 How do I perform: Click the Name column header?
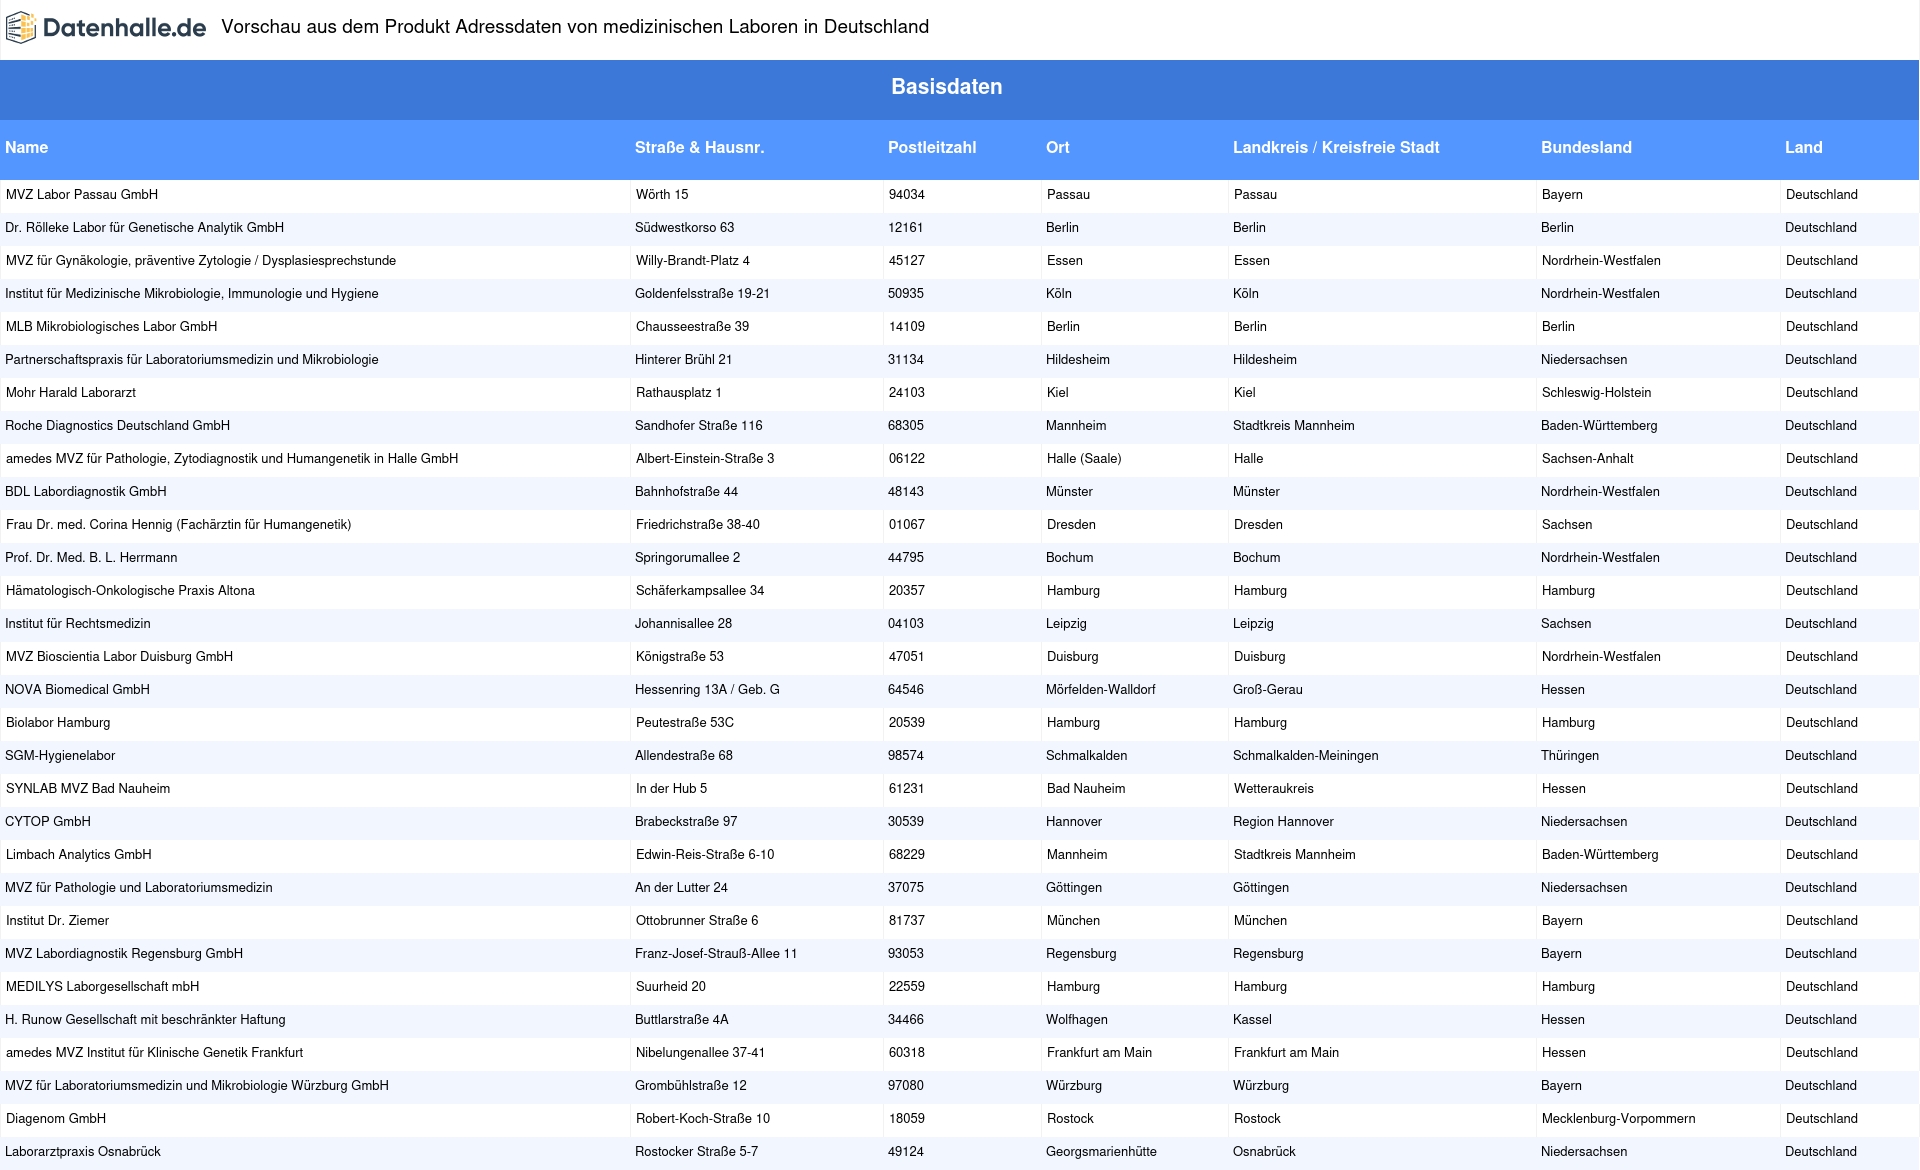27,148
